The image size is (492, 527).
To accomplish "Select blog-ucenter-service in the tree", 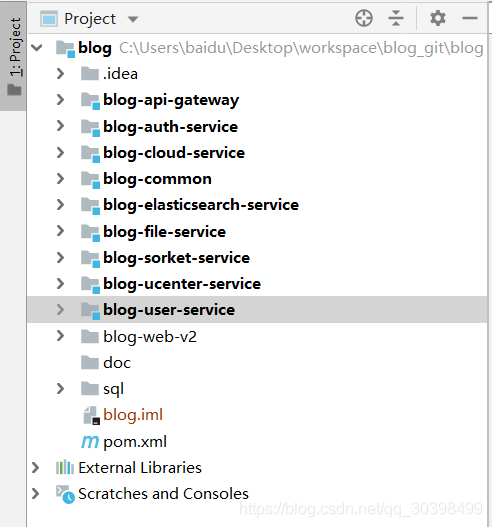I will point(182,284).
